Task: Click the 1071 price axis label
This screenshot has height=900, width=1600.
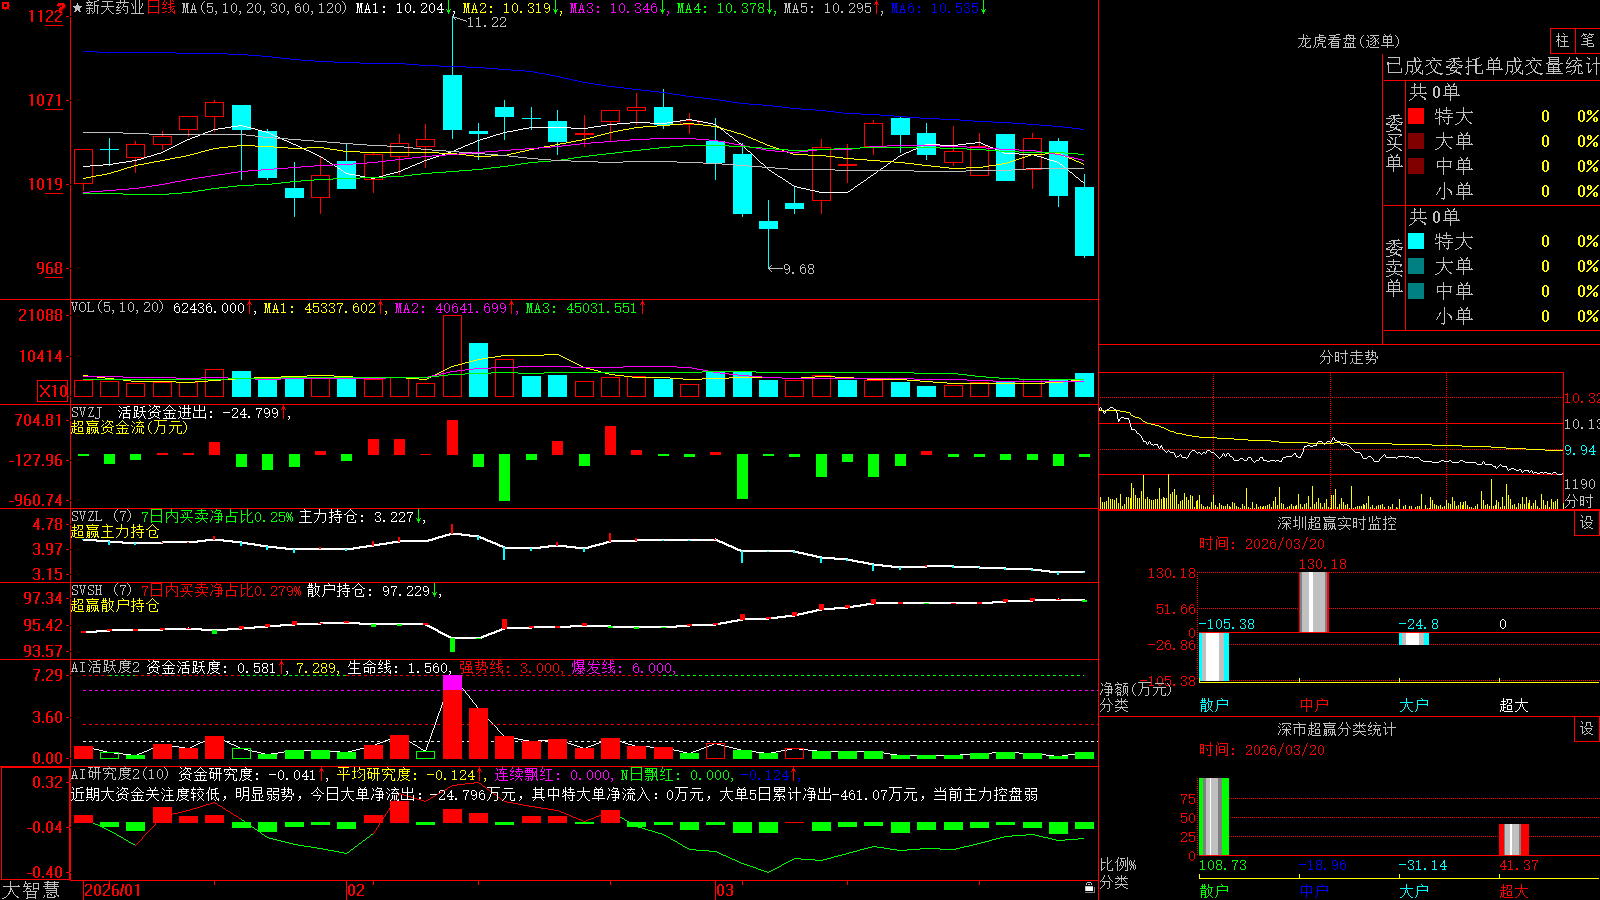Action: 46,100
